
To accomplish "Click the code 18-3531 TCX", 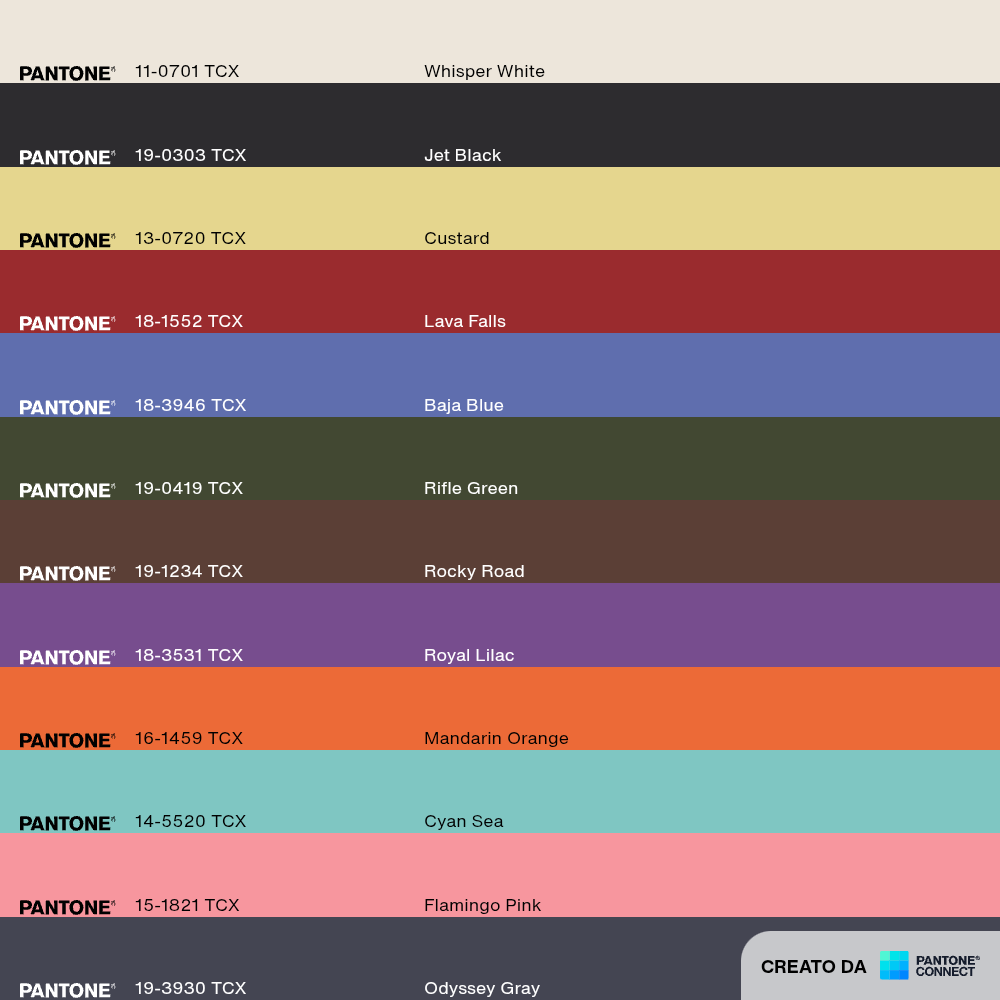I will point(189,656).
